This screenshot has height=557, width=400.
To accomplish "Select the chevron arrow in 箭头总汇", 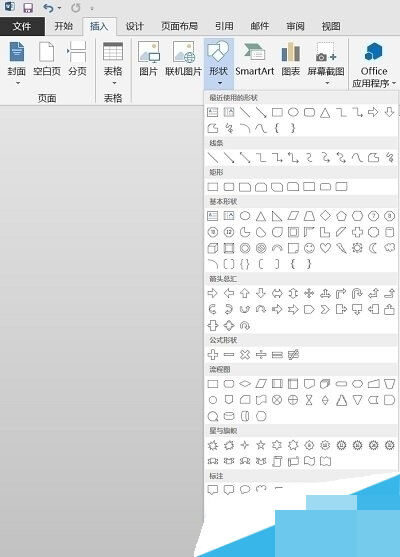I will 325,310.
